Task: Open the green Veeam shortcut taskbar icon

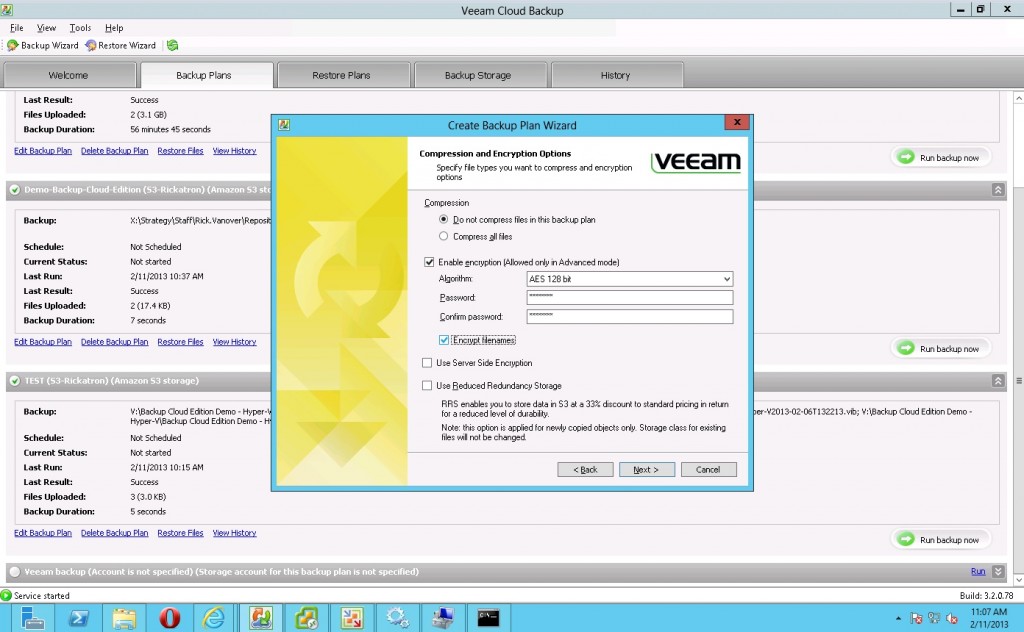Action: coord(306,618)
